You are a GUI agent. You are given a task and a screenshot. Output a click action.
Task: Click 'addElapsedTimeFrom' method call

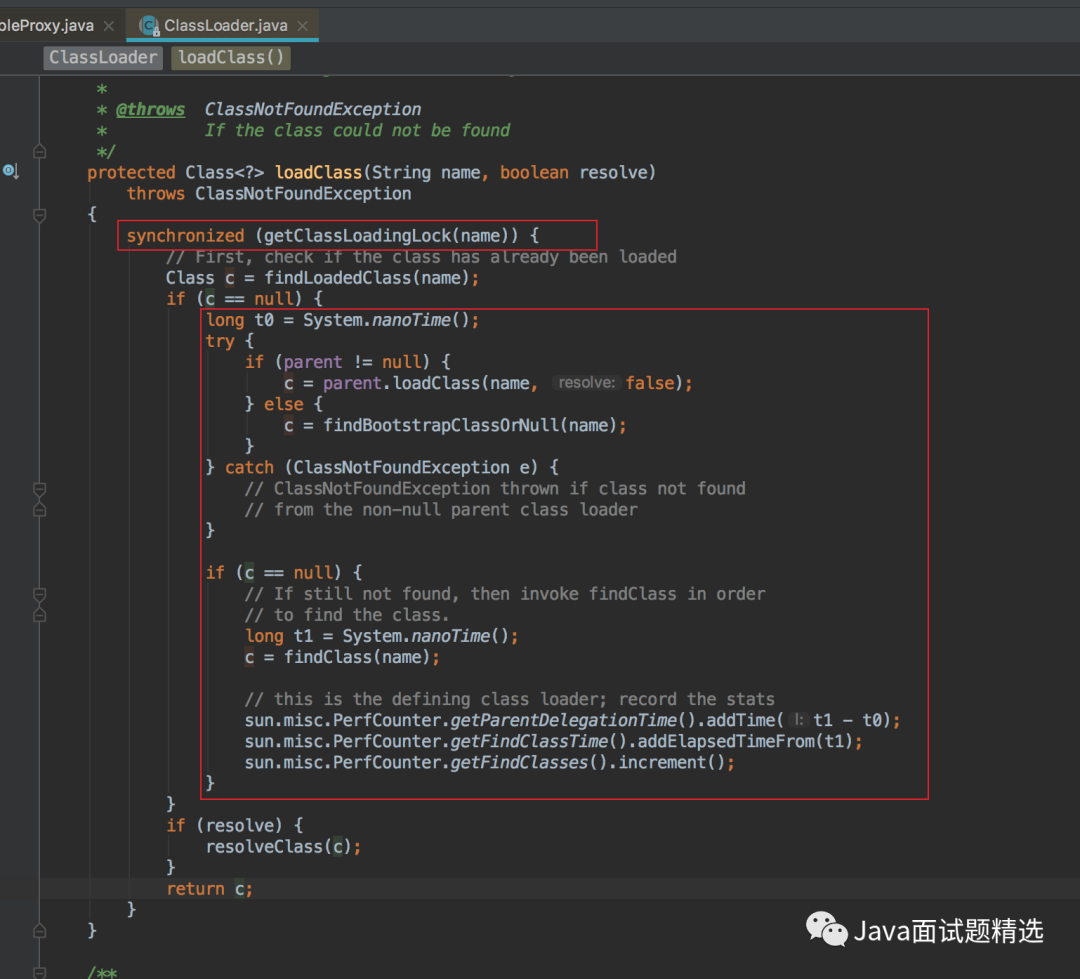tap(725, 741)
